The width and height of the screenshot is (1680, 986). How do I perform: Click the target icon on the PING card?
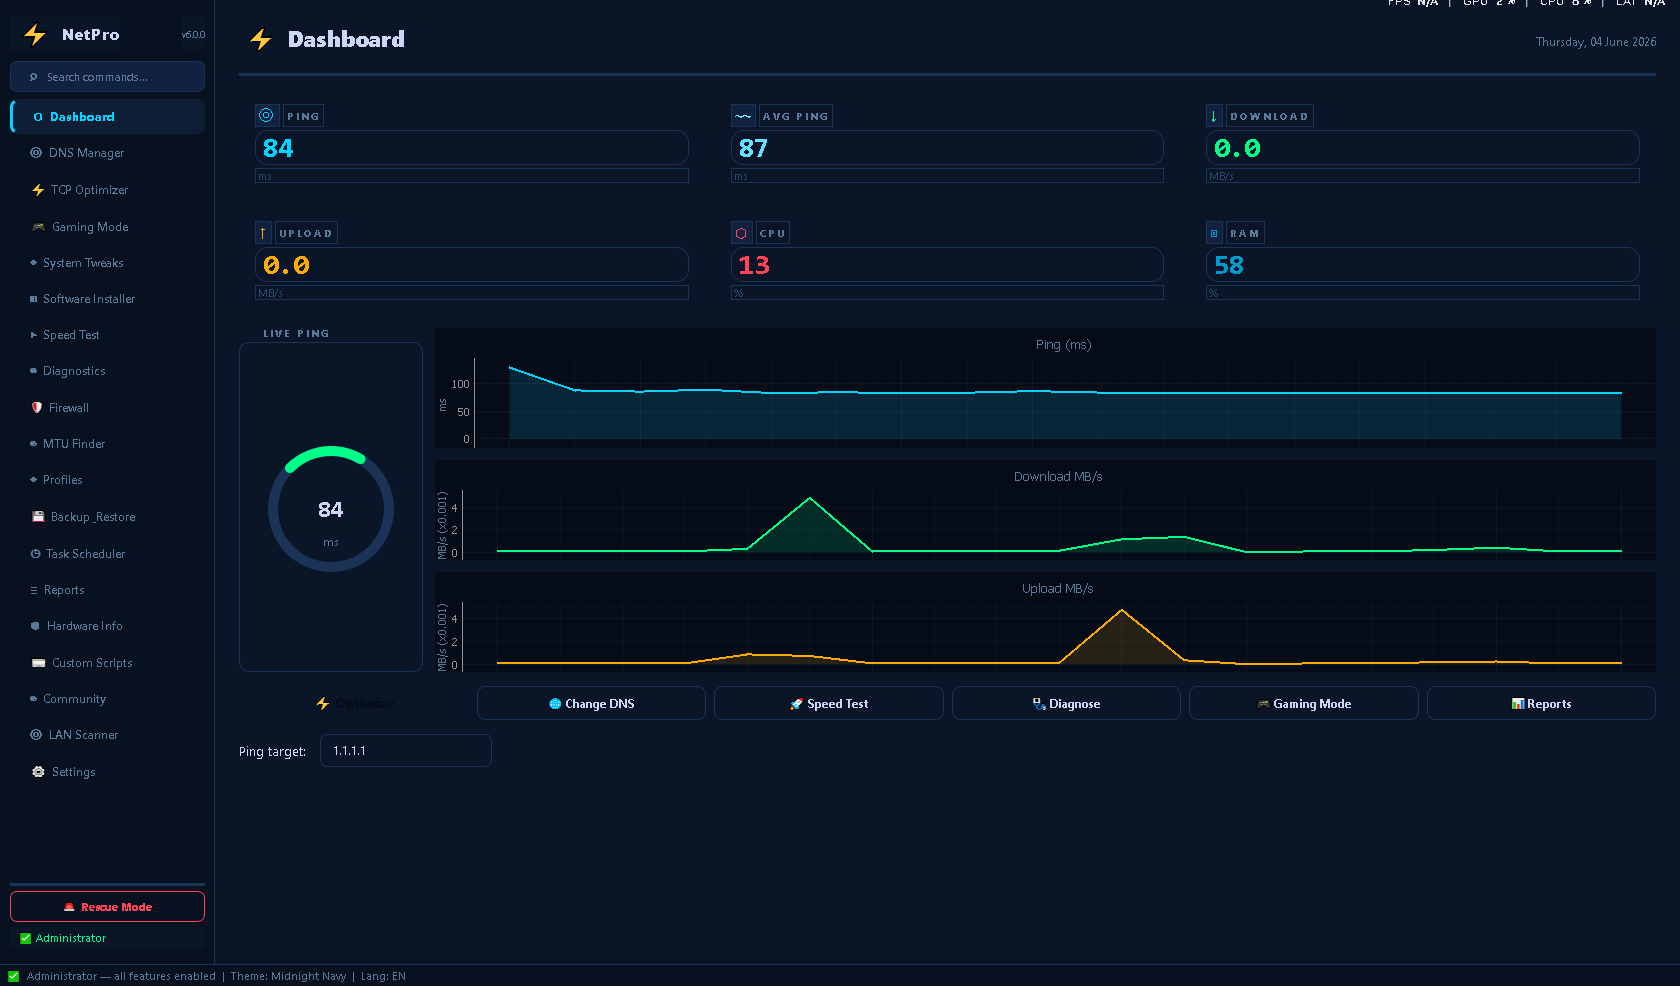[266, 116]
